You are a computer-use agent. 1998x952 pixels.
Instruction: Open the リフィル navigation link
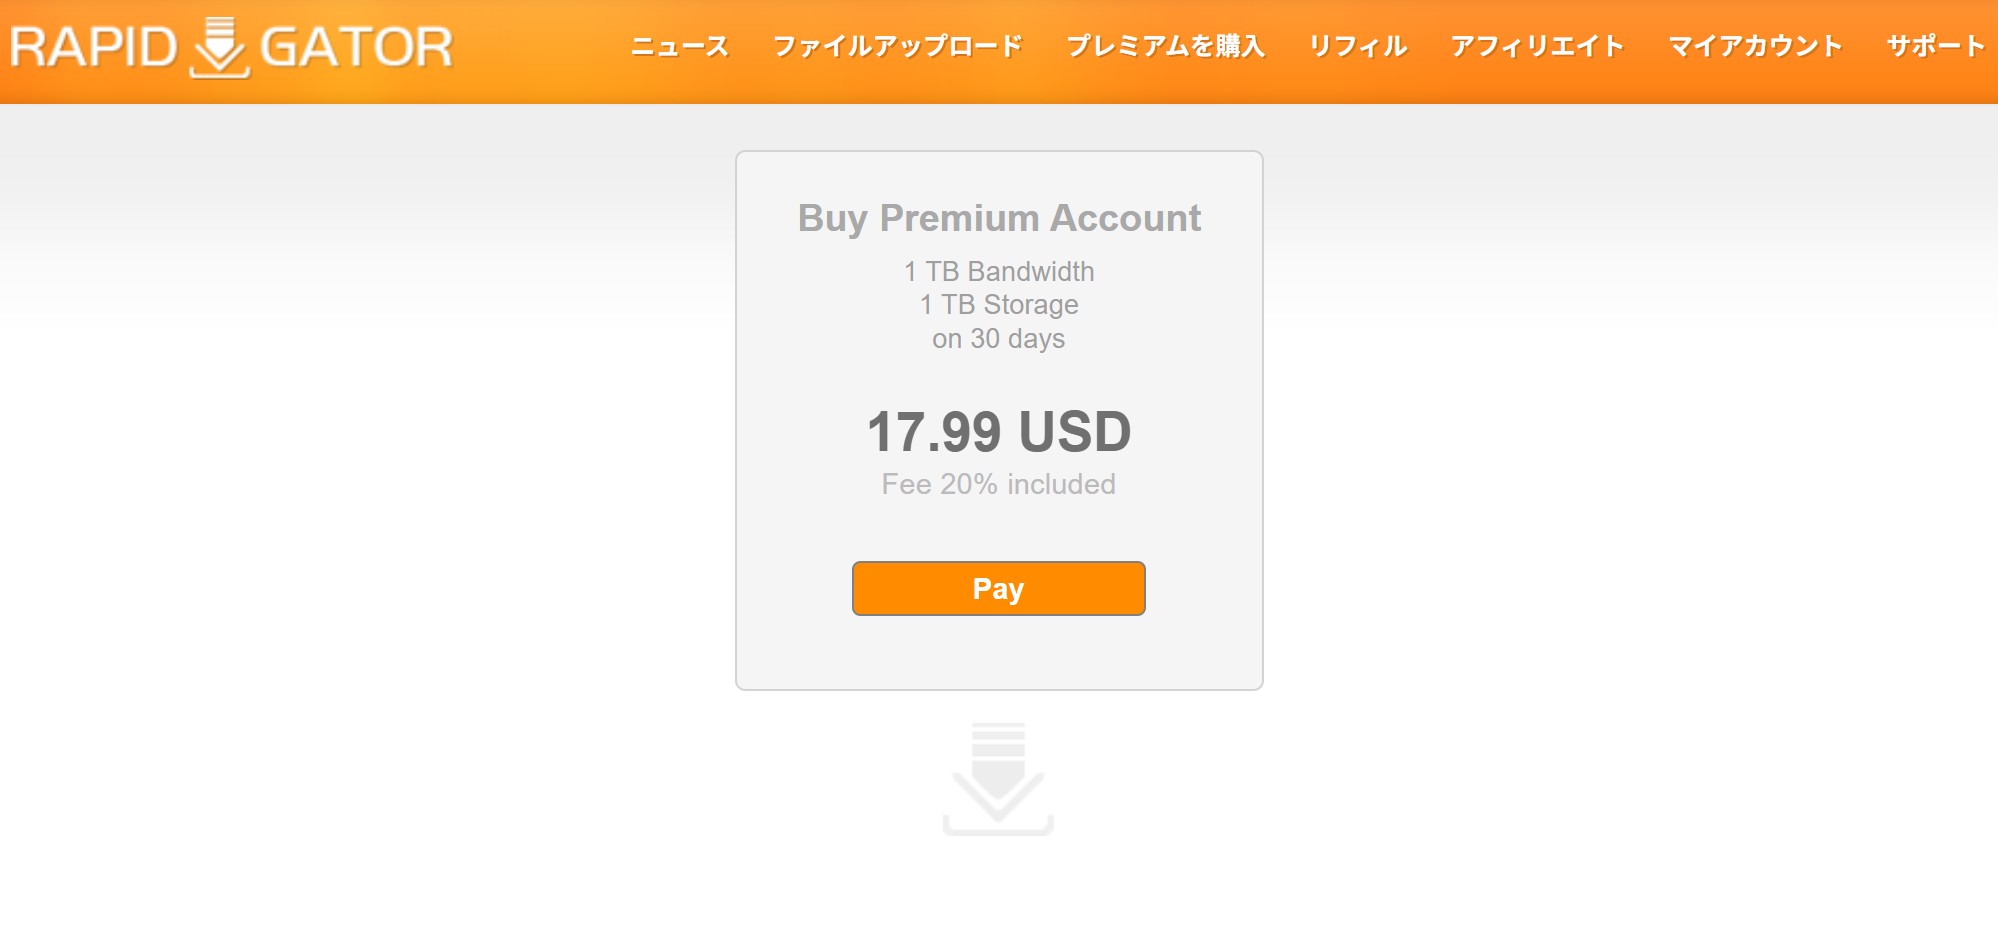[x=1358, y=46]
